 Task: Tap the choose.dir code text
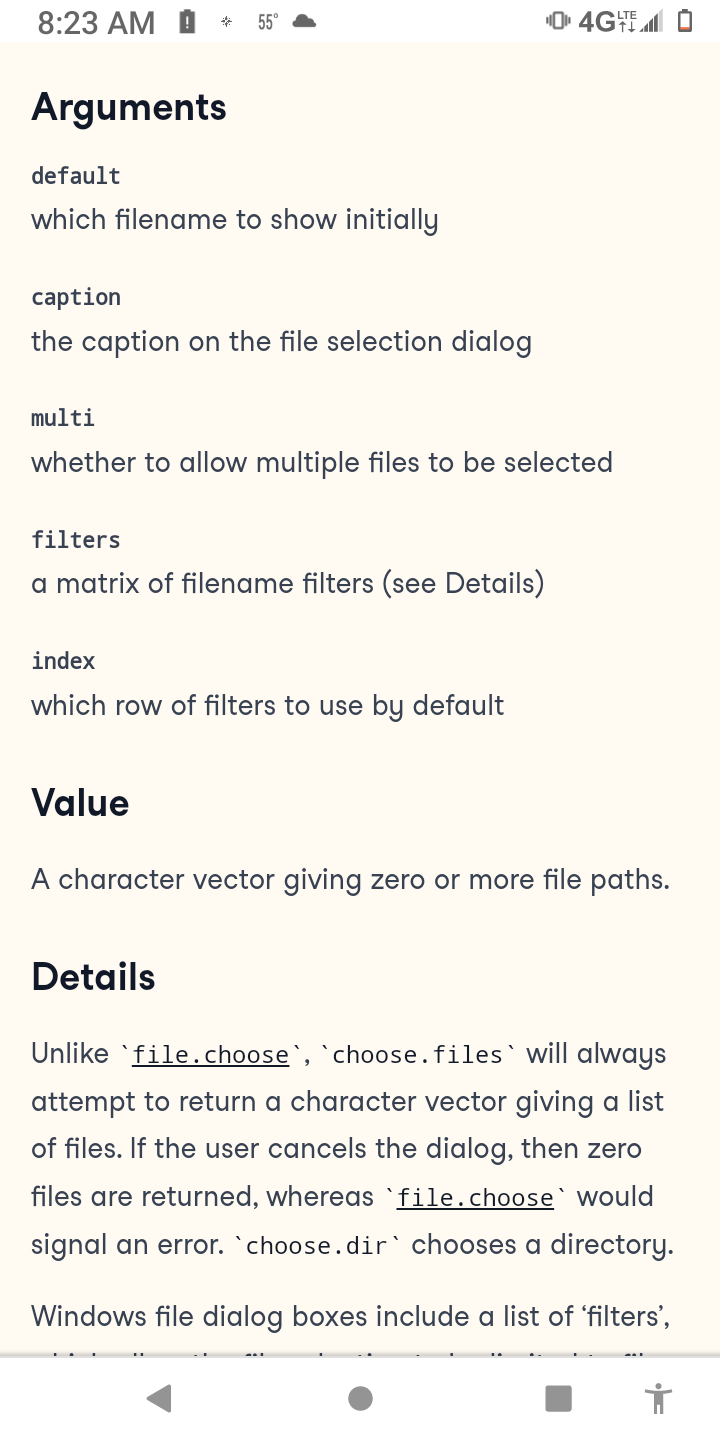tap(316, 1246)
